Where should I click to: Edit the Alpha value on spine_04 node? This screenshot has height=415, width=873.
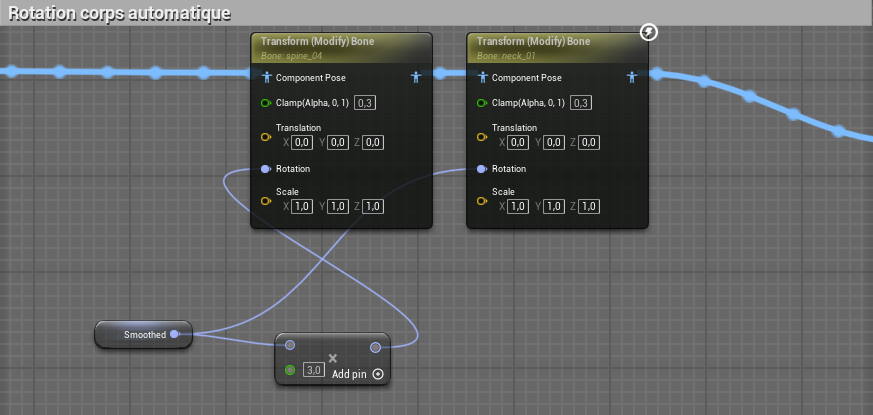click(365, 103)
